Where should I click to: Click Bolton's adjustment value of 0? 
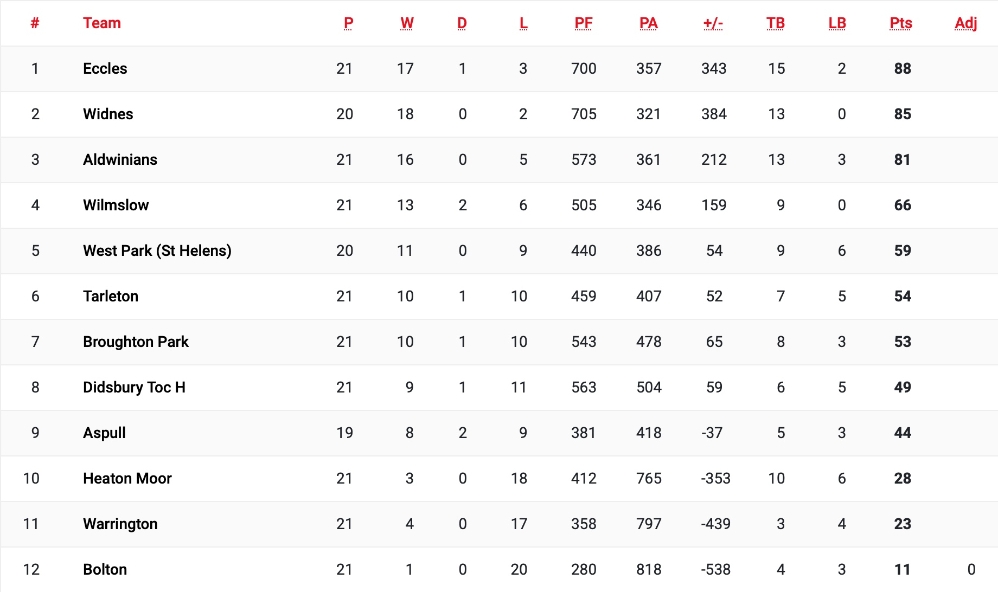(x=971, y=570)
